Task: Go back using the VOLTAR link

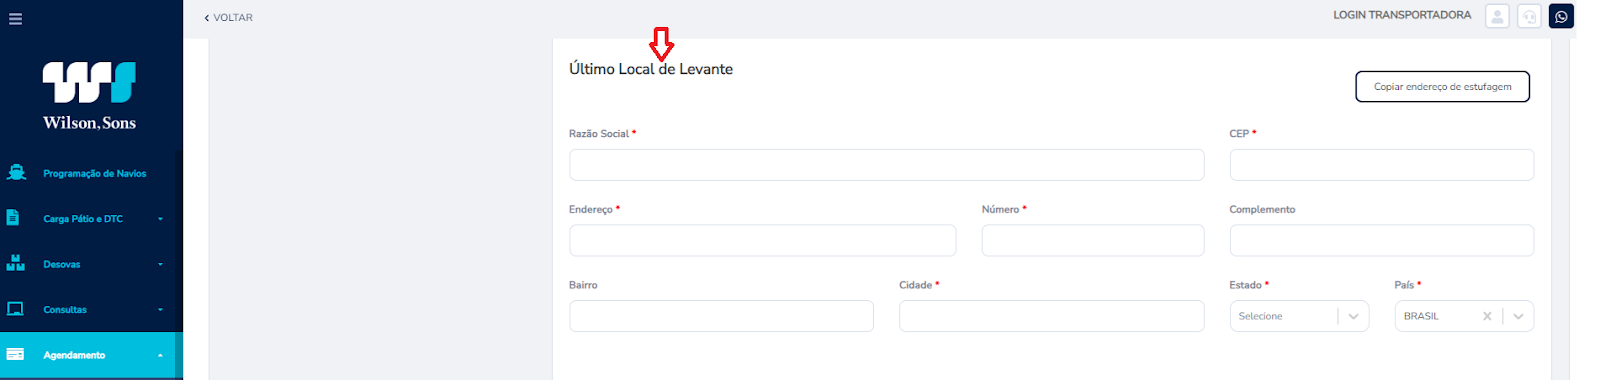Action: point(229,18)
